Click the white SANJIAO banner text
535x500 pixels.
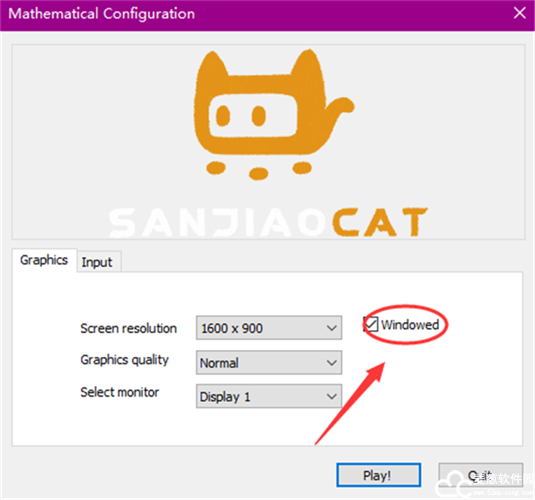[218, 223]
